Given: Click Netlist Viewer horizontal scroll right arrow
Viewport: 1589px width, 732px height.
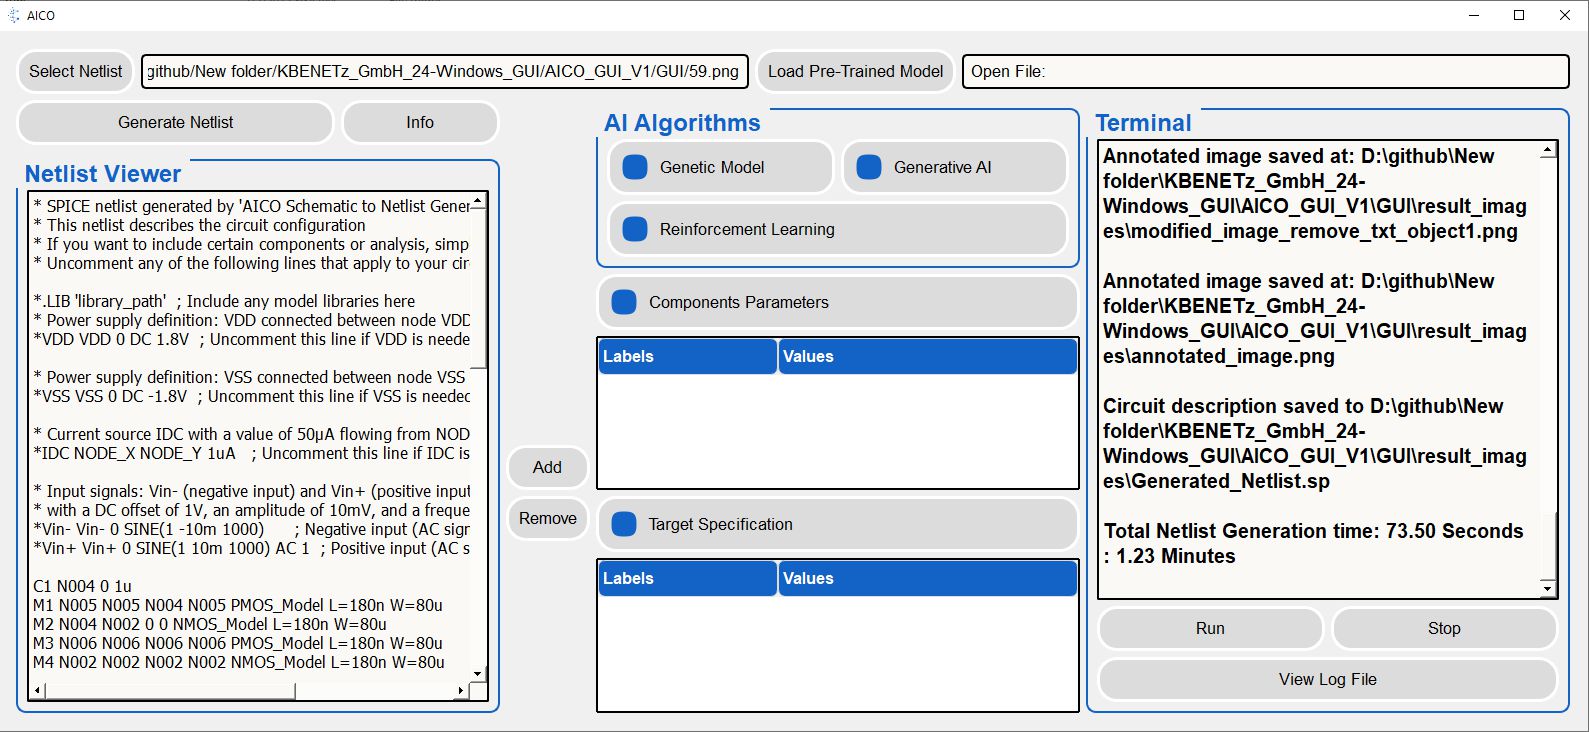Looking at the screenshot, I should point(460,690).
